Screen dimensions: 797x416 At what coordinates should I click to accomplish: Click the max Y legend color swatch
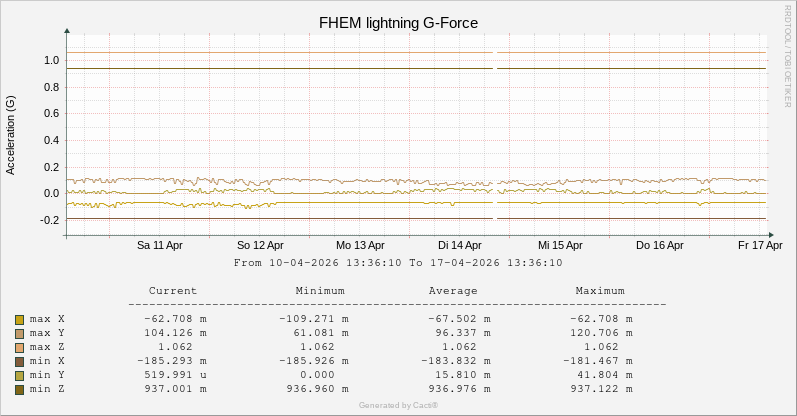coord(19,333)
